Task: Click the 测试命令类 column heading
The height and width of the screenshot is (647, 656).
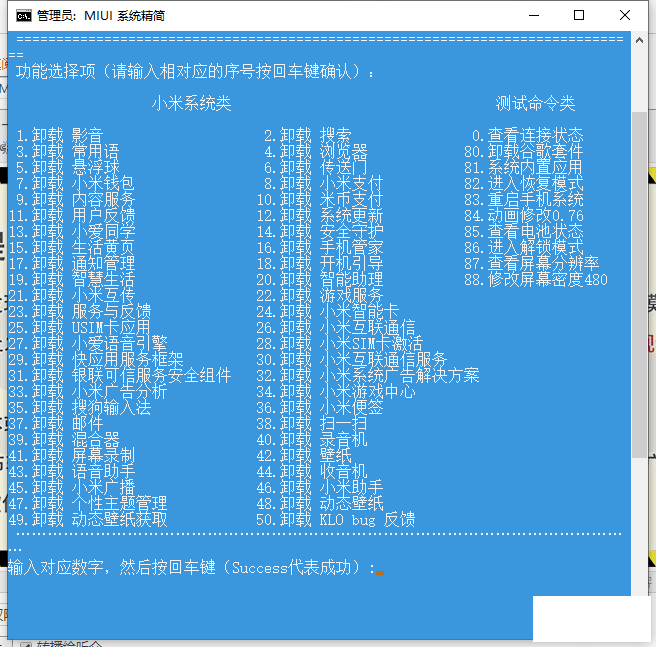Action: coord(535,103)
